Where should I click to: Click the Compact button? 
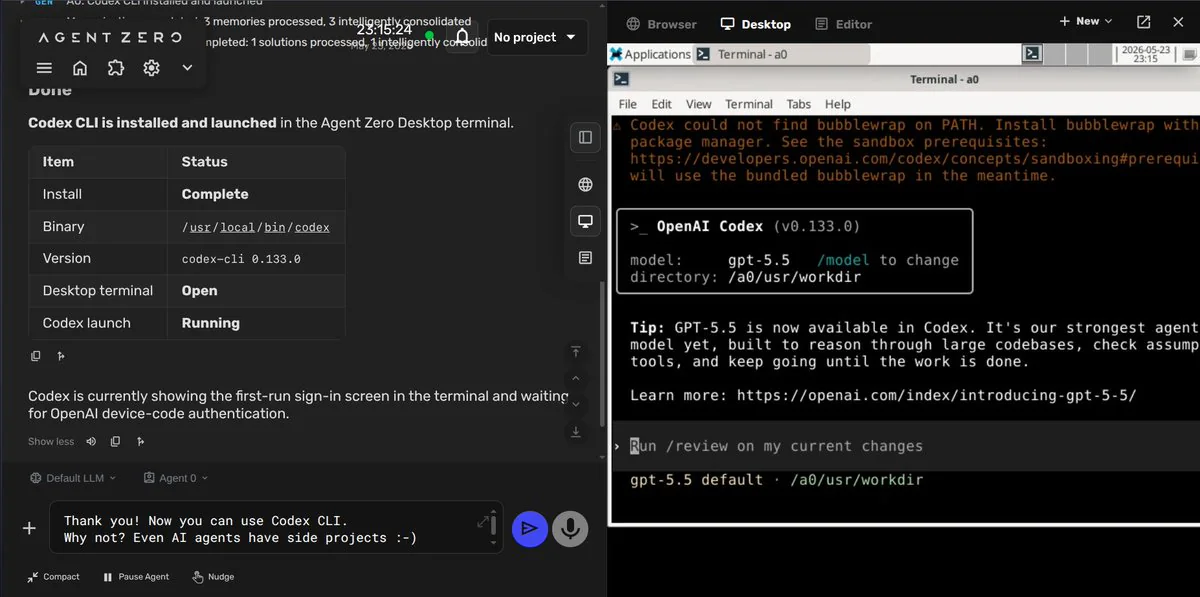point(54,577)
